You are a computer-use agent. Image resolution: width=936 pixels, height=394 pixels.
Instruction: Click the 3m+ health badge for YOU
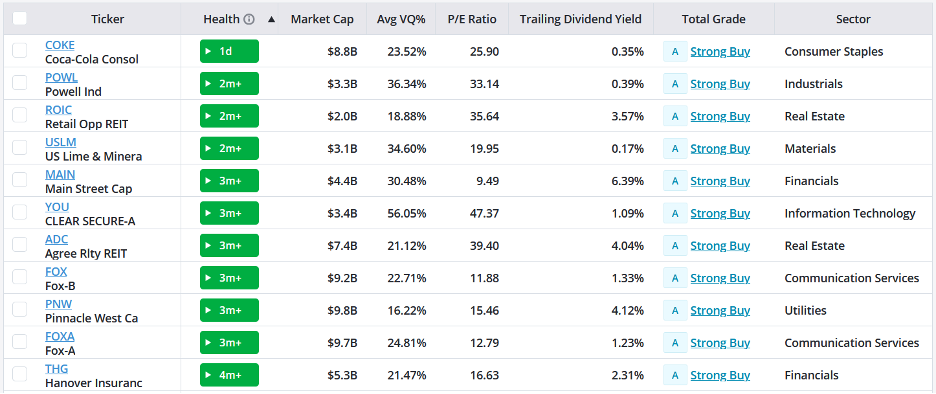point(229,213)
